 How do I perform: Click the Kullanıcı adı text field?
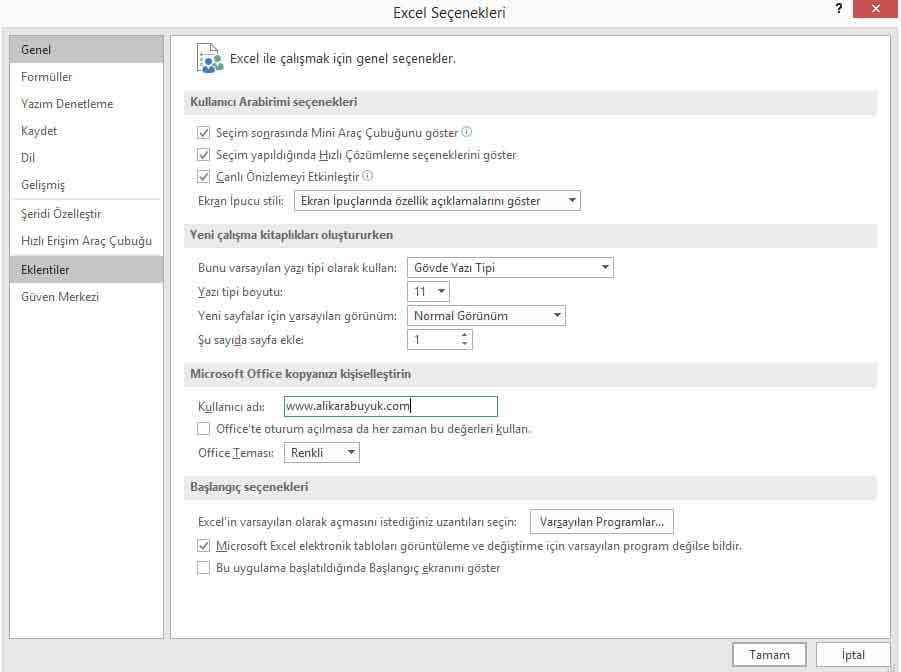[x=390, y=406]
